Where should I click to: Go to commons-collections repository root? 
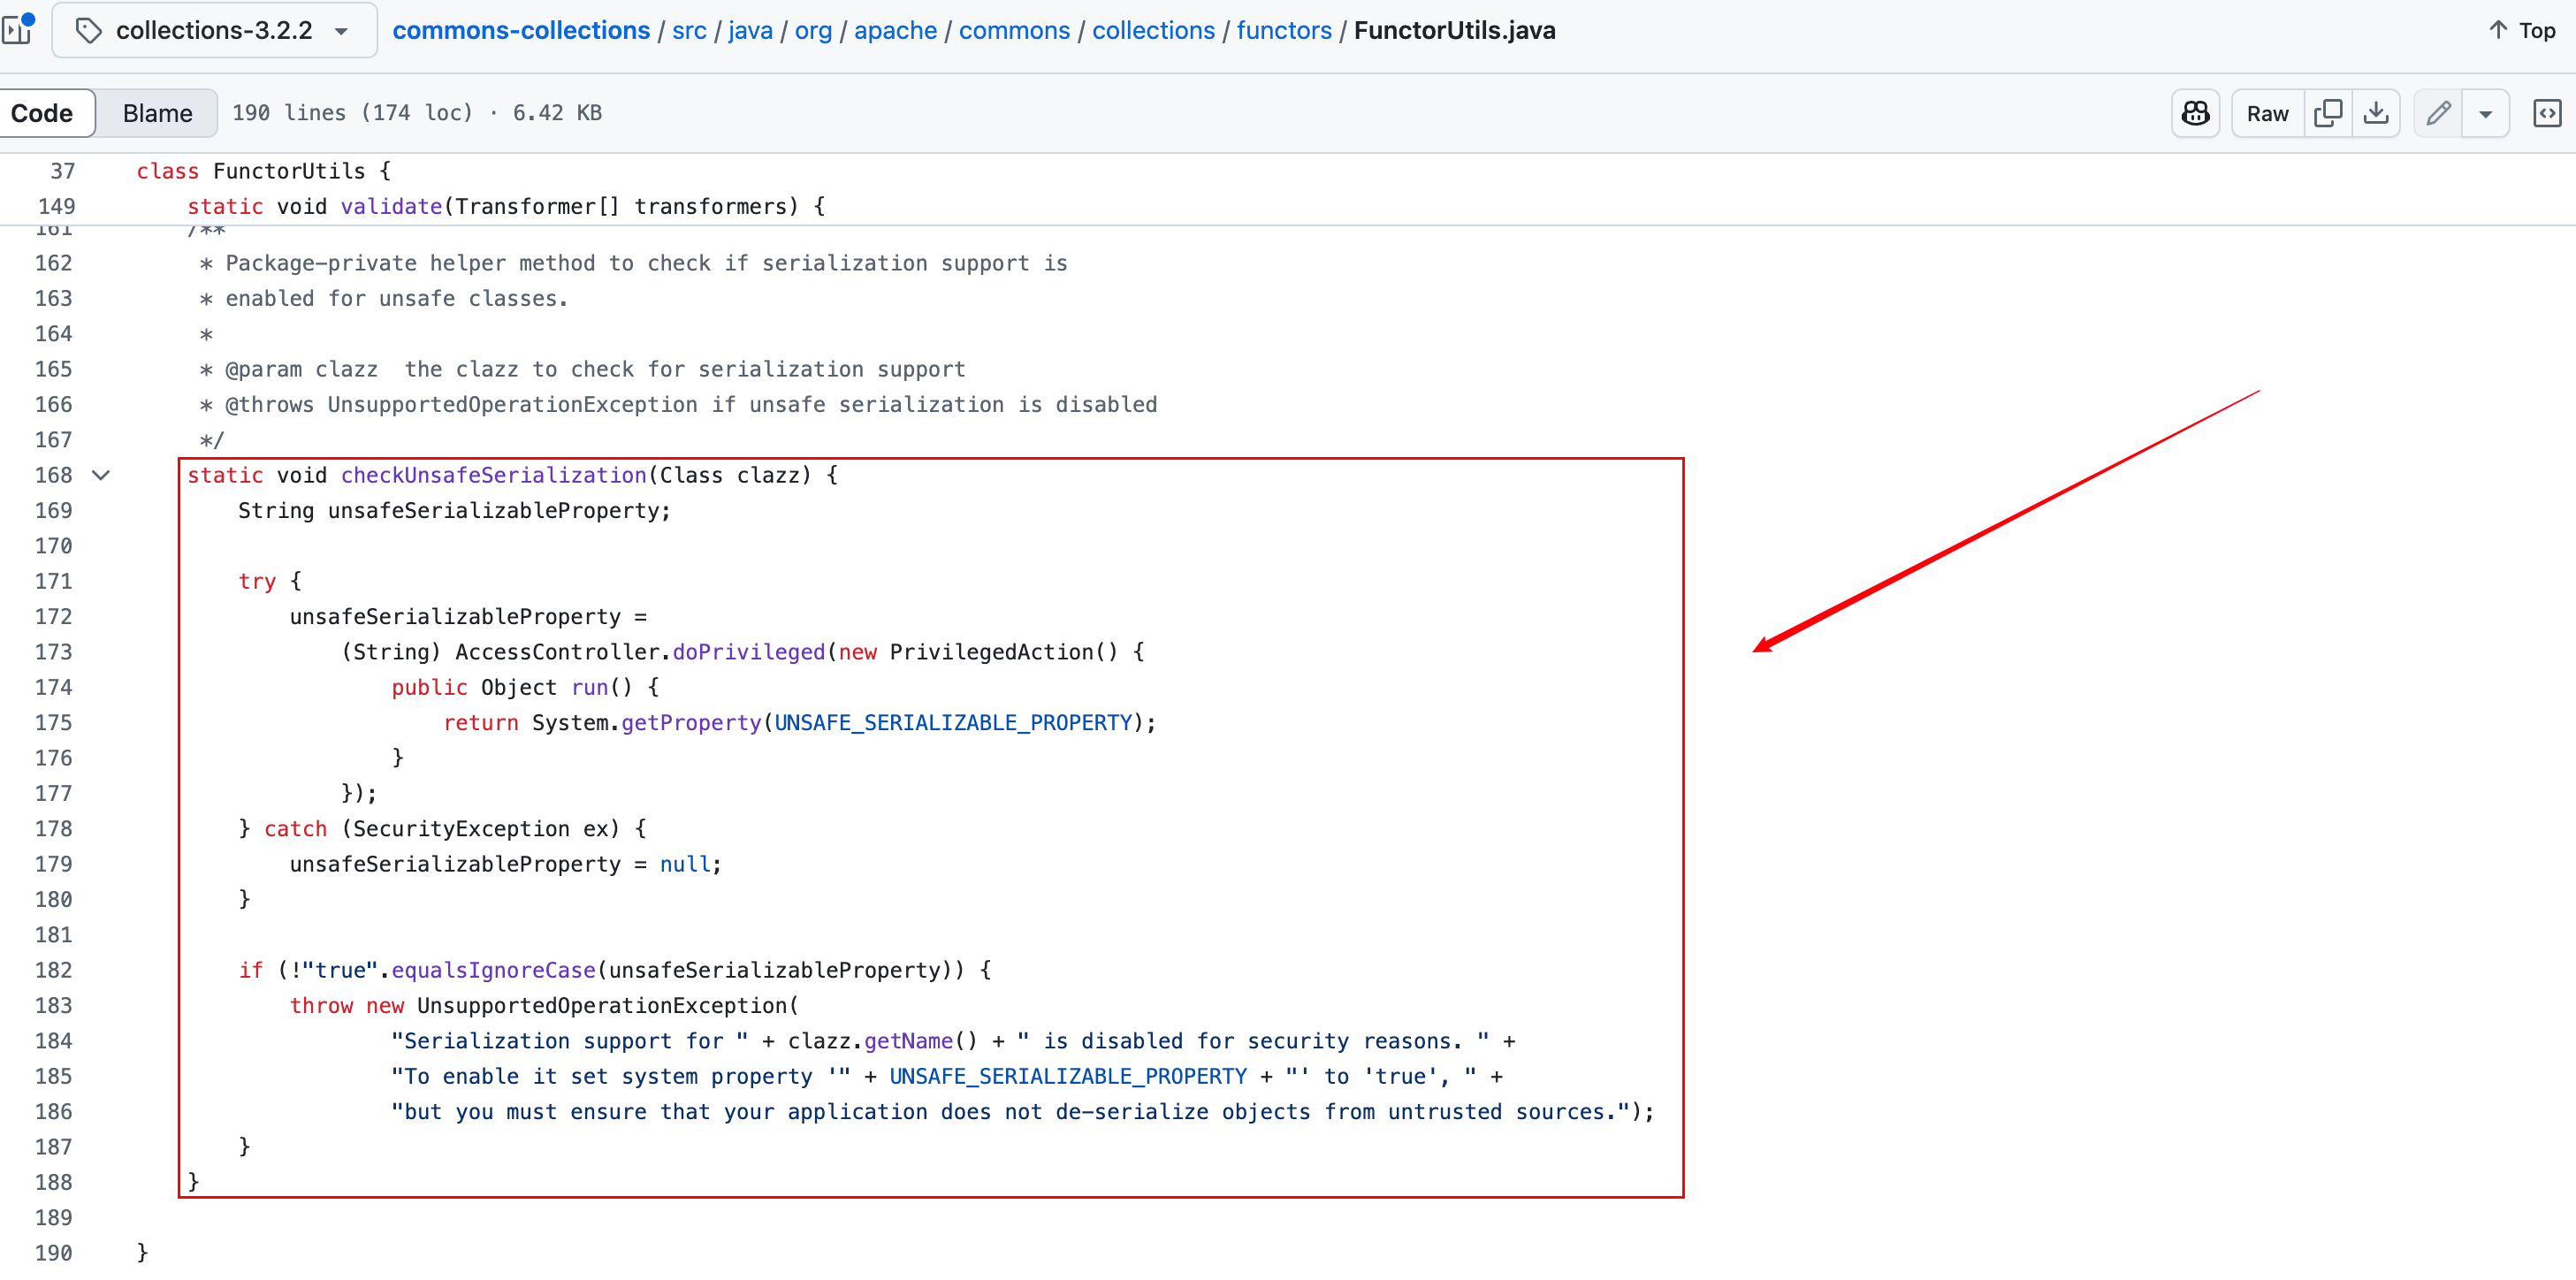[x=520, y=30]
